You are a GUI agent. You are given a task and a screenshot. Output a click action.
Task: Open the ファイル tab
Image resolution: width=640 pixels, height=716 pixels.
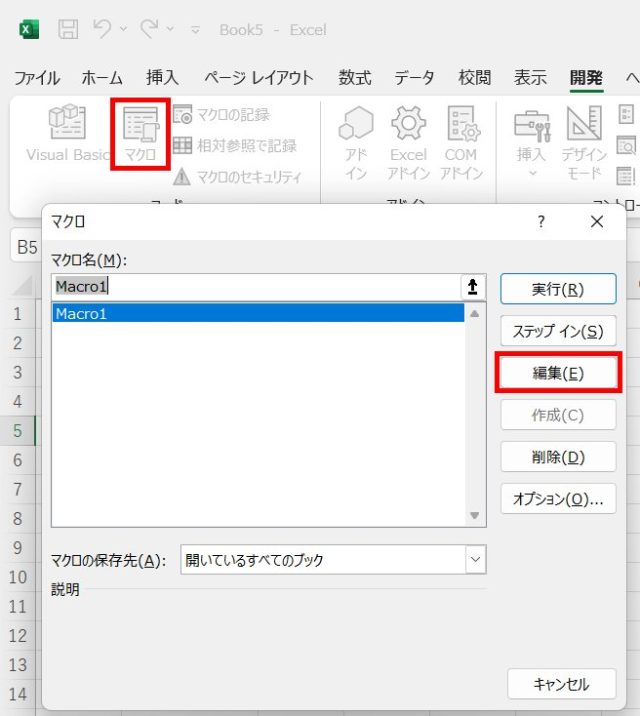click(37, 78)
